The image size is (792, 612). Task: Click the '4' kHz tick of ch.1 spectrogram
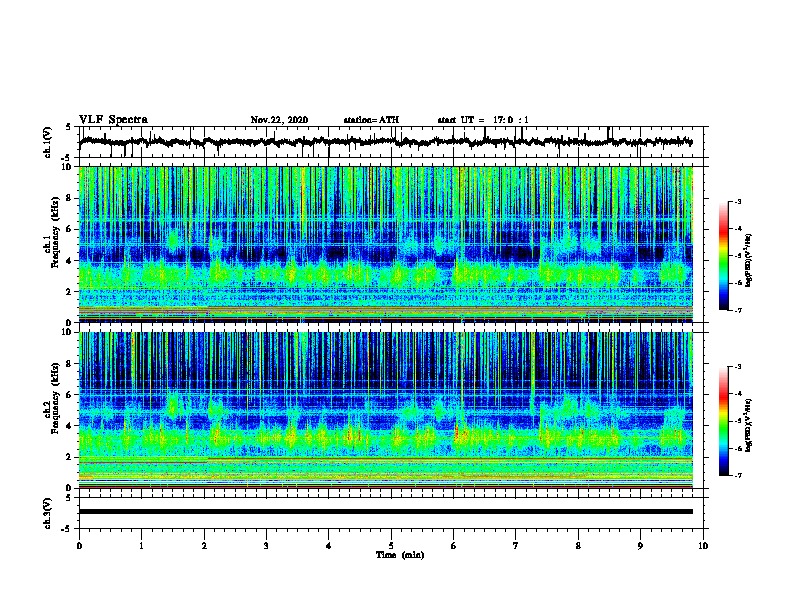70,261
